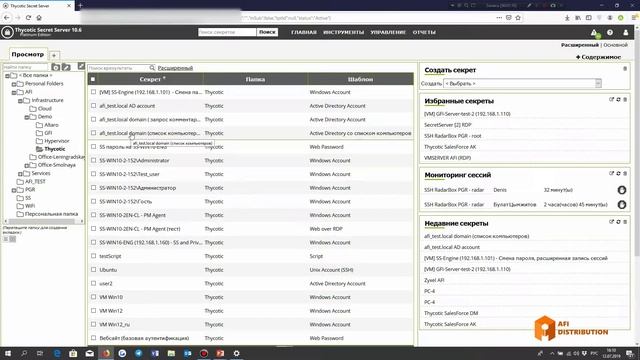Bookmark page with the star icon
Viewport: 640px width, 360px height.
tap(518, 18)
